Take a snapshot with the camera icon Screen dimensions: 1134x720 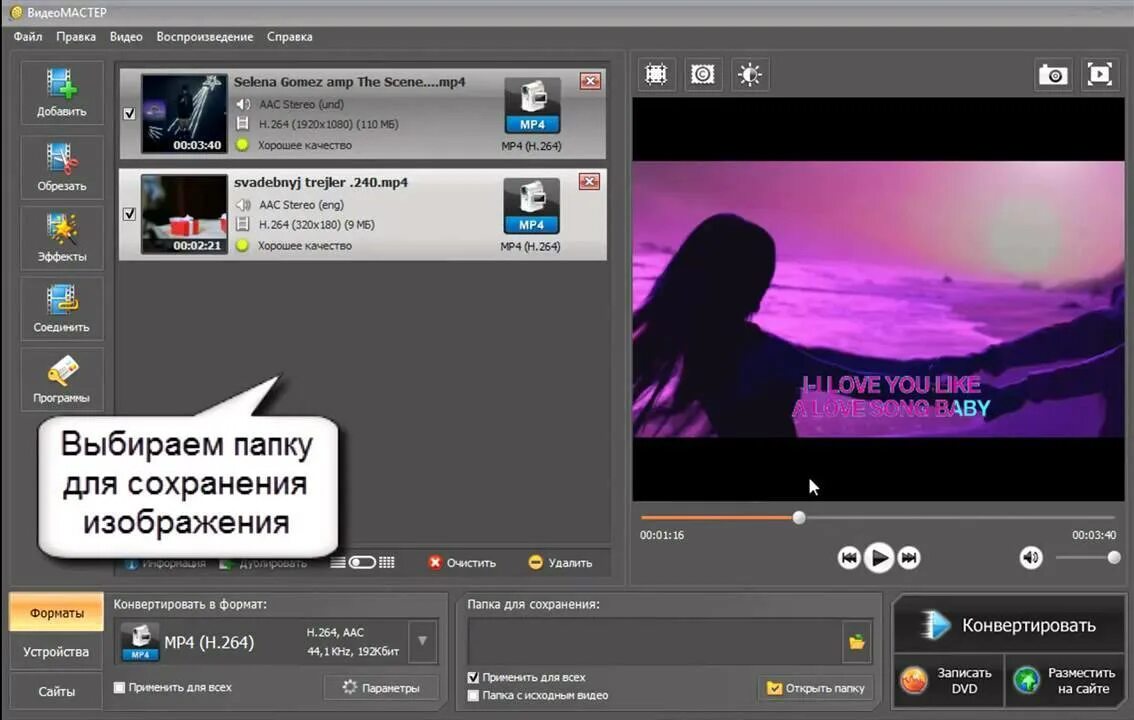(1053, 74)
